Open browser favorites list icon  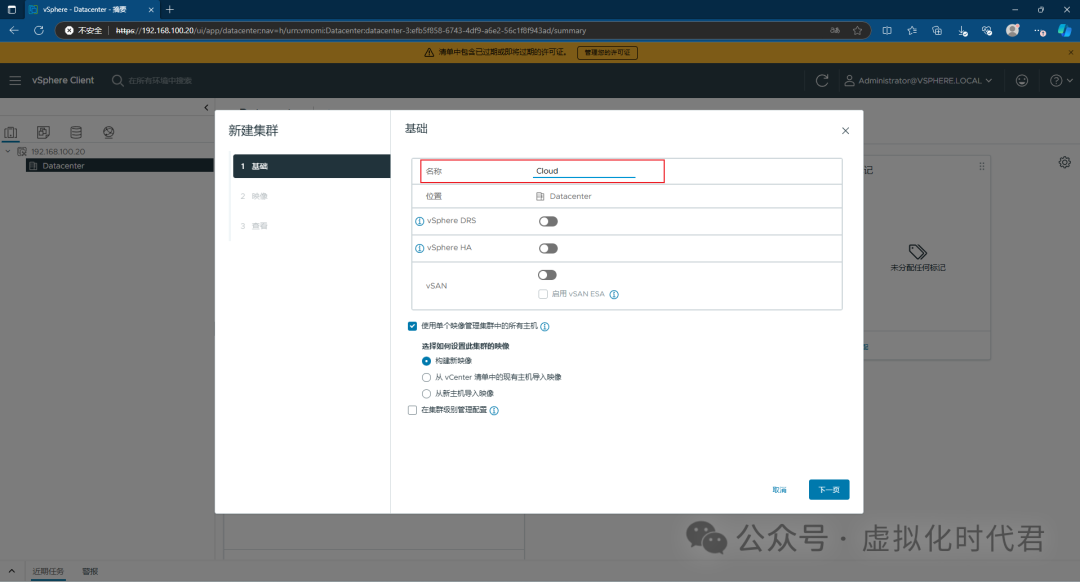click(912, 30)
